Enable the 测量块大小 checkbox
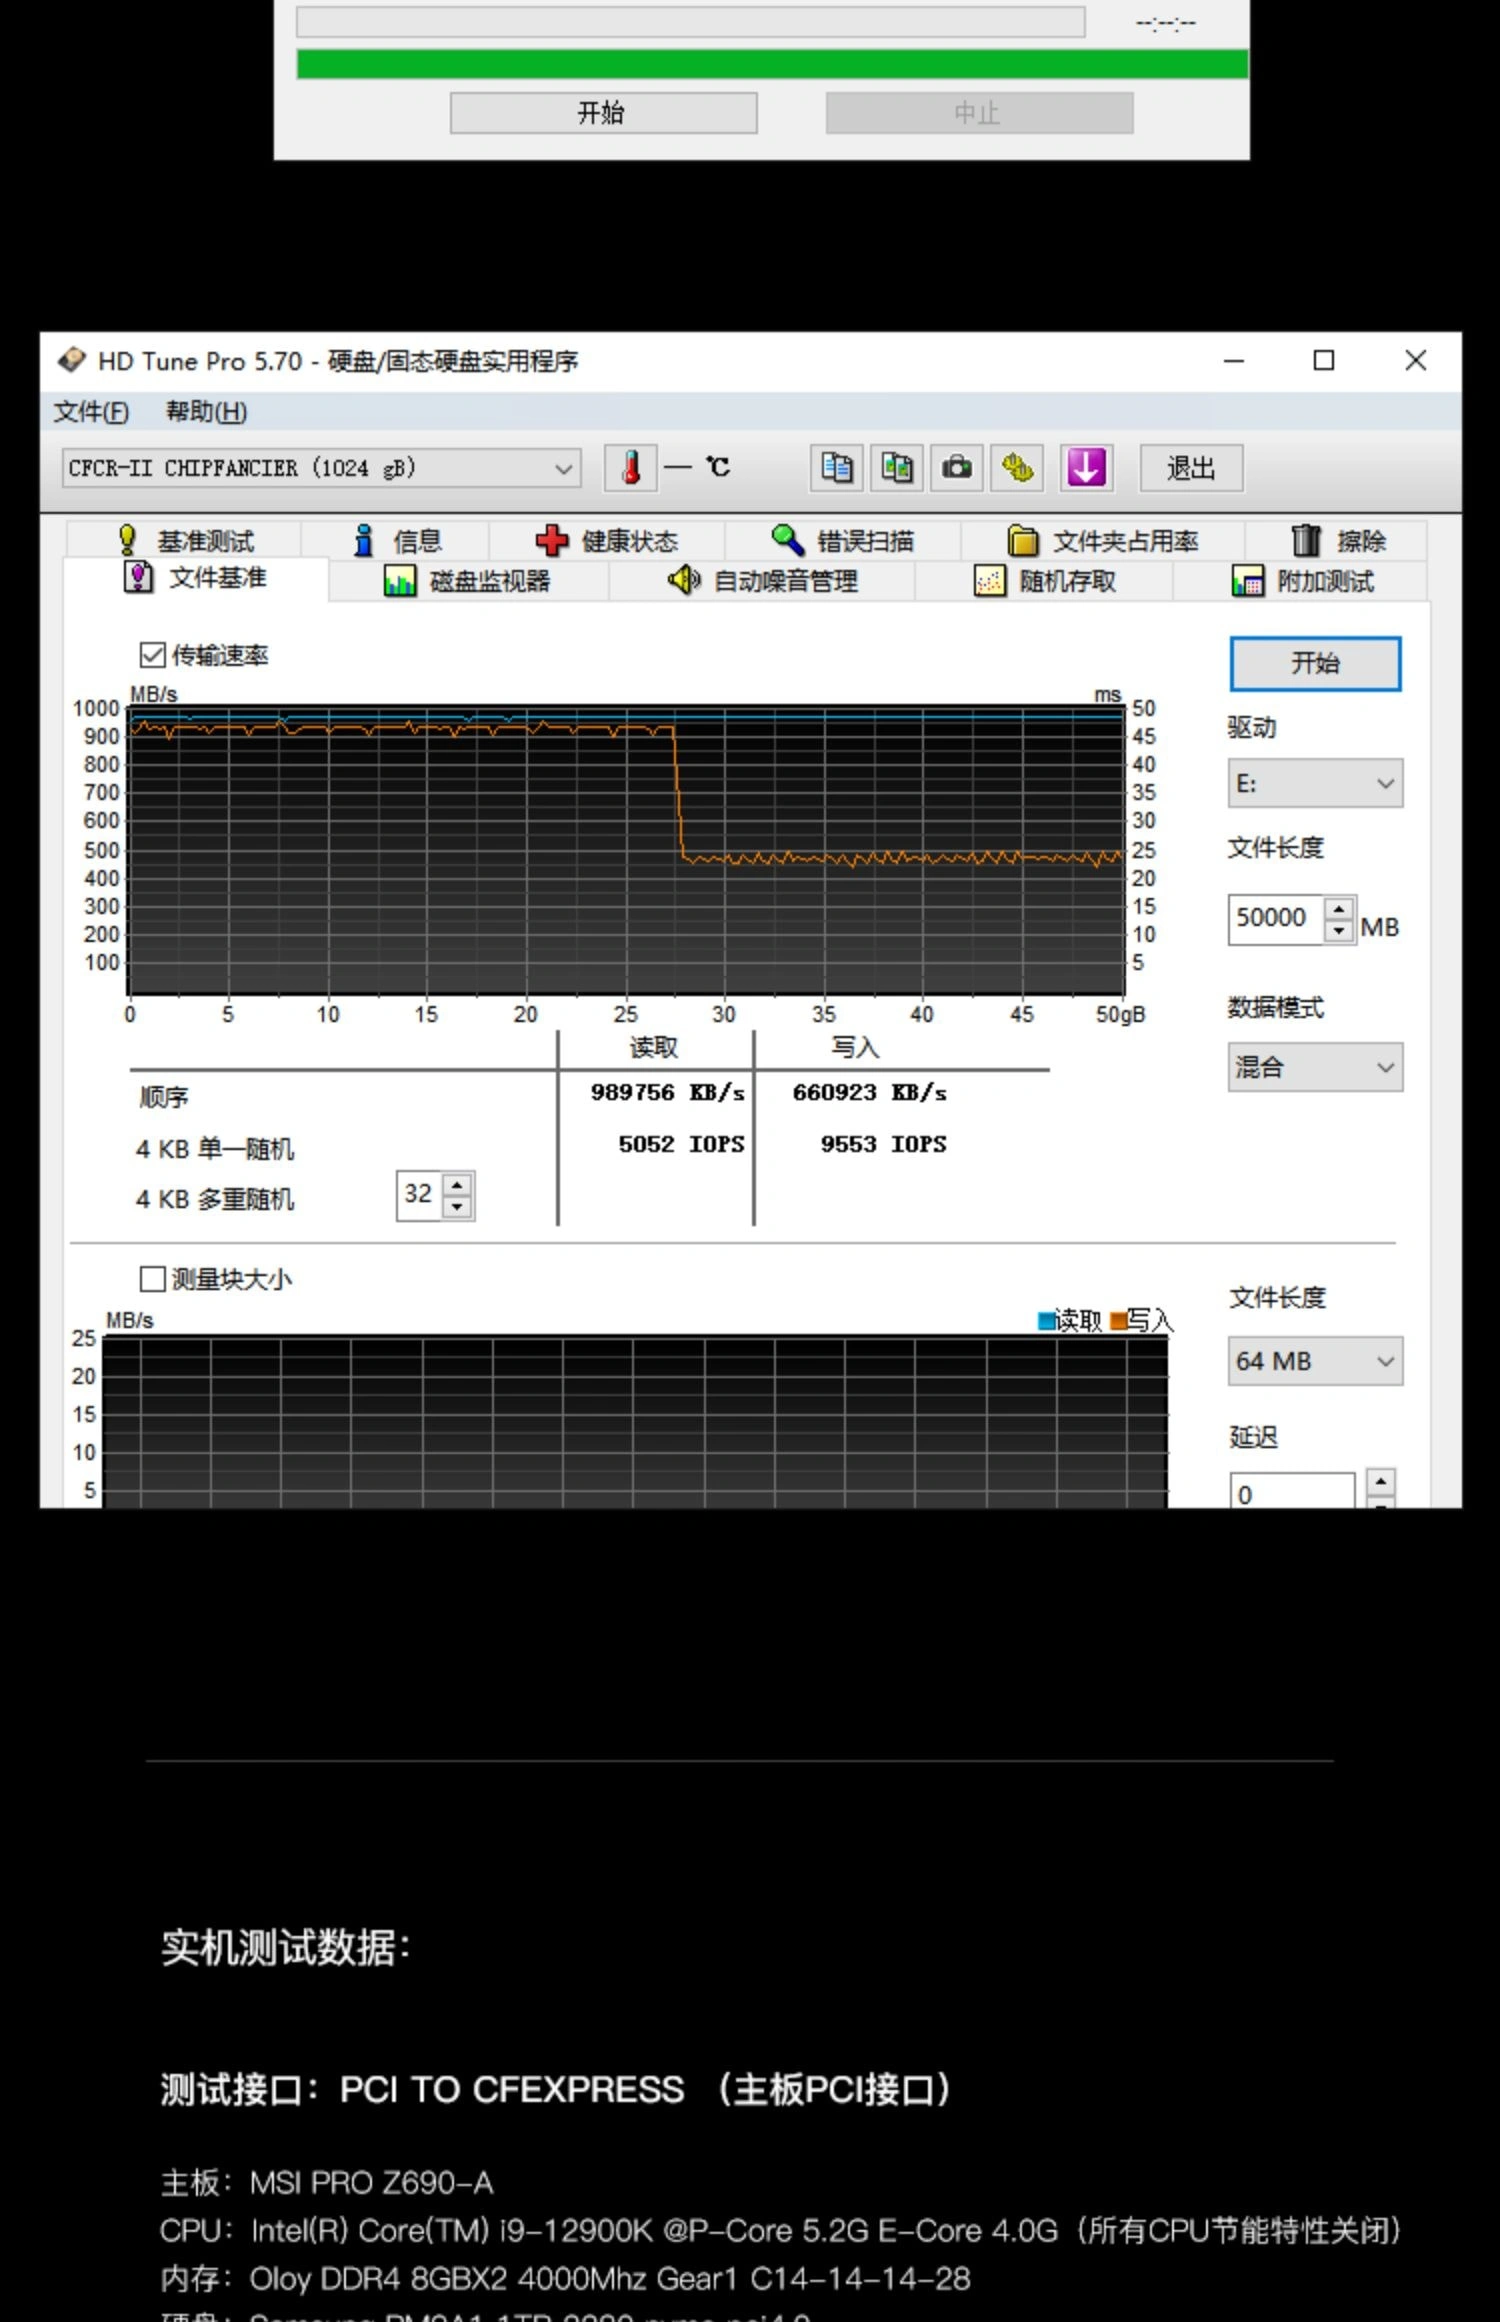Viewport: 1500px width, 2322px height. [152, 1279]
